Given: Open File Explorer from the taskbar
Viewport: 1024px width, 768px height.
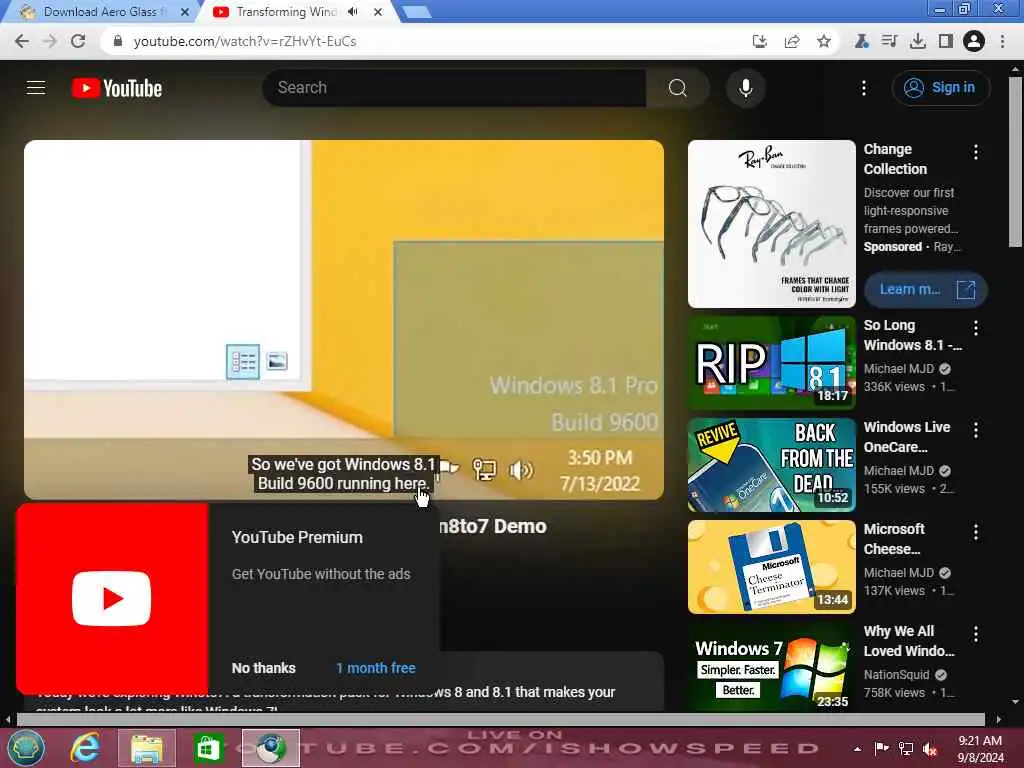Looking at the screenshot, I should click(147, 748).
